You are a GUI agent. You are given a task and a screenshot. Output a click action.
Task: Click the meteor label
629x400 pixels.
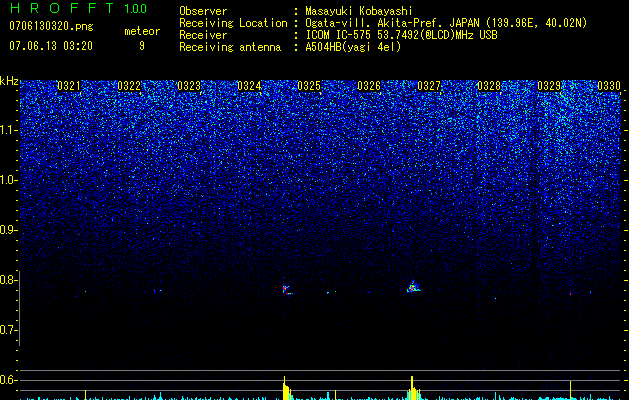(142, 31)
